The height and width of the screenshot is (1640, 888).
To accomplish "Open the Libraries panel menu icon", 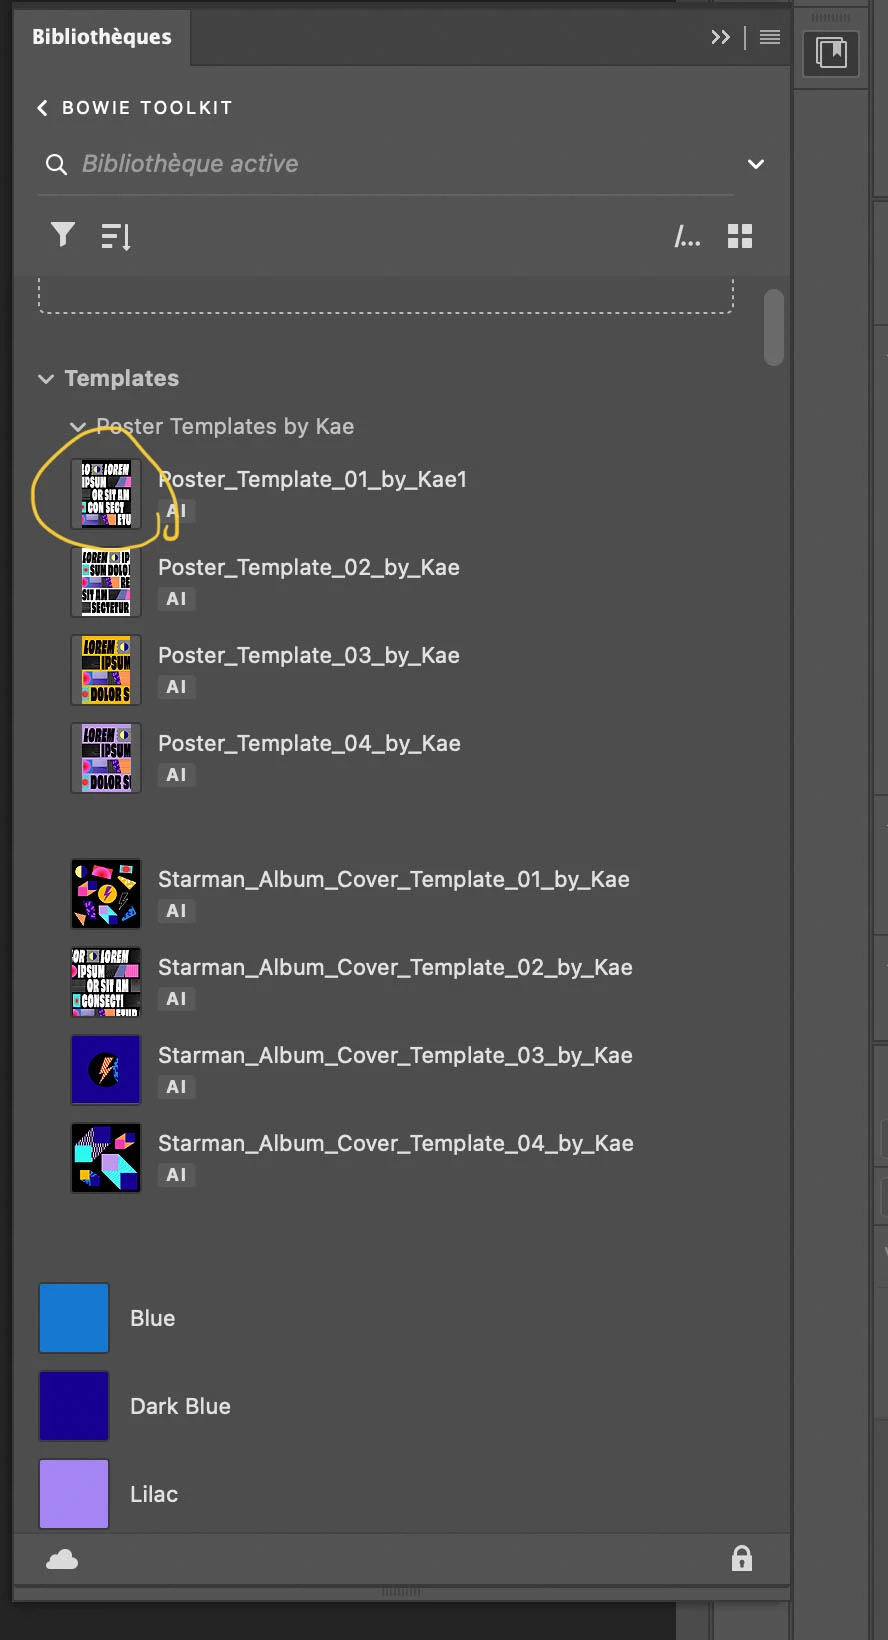I will coord(770,37).
